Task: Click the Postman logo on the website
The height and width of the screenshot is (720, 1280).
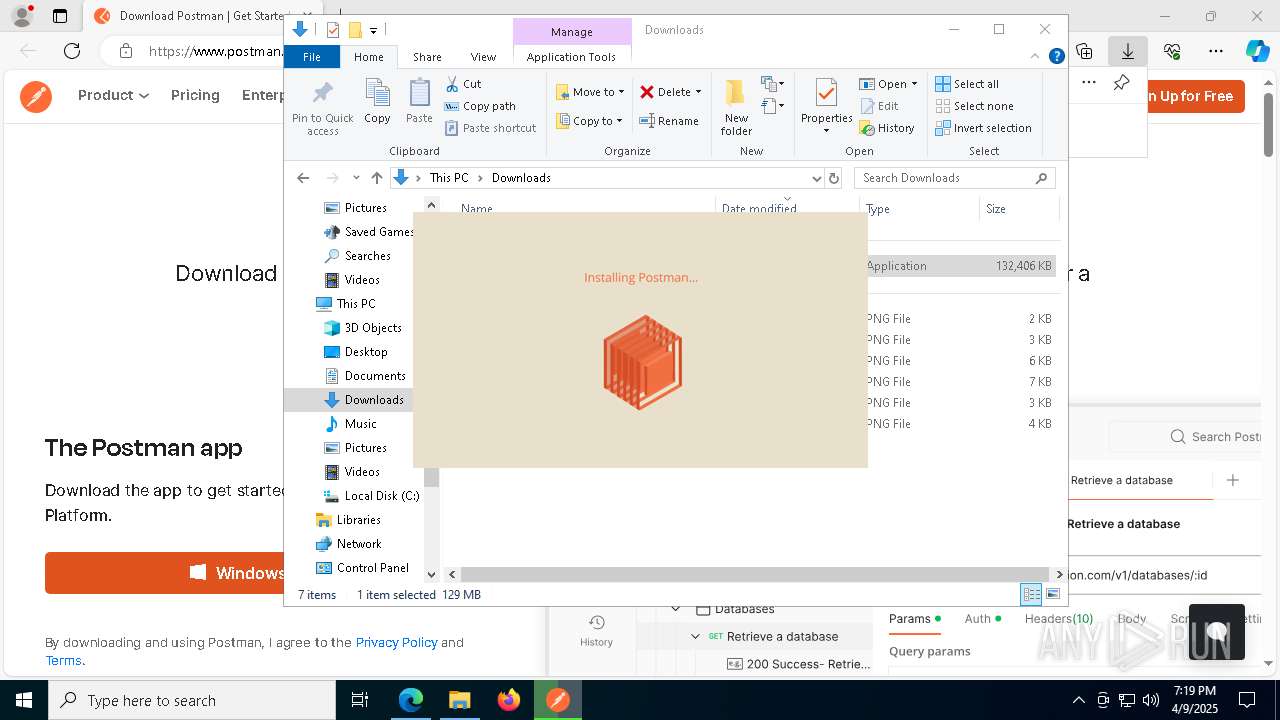Action: [x=36, y=96]
